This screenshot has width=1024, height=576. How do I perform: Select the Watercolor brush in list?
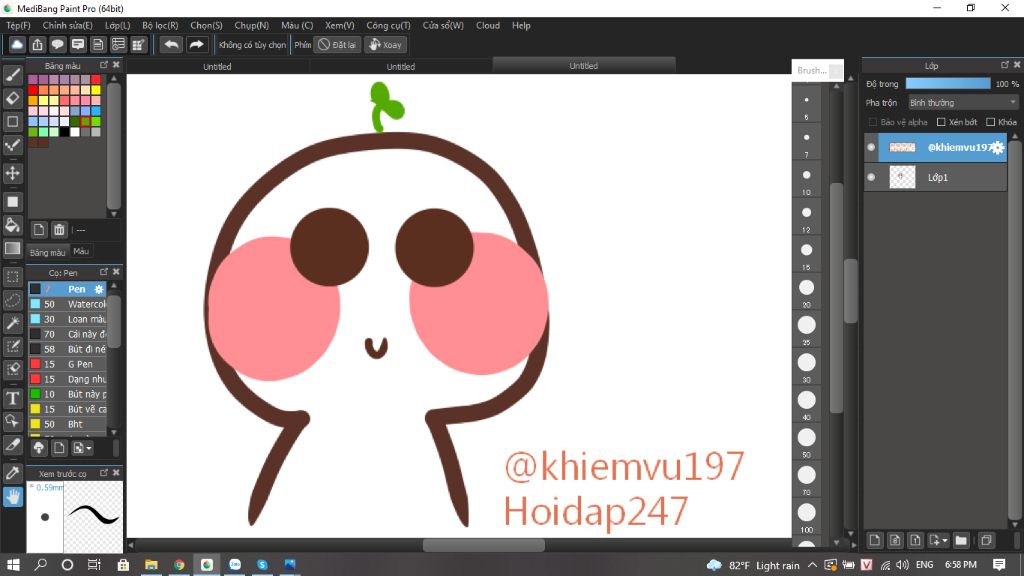(x=67, y=304)
